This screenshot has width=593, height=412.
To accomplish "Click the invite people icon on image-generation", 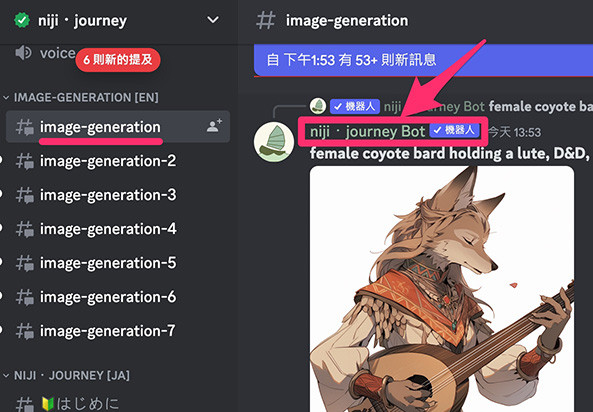I will click(214, 126).
